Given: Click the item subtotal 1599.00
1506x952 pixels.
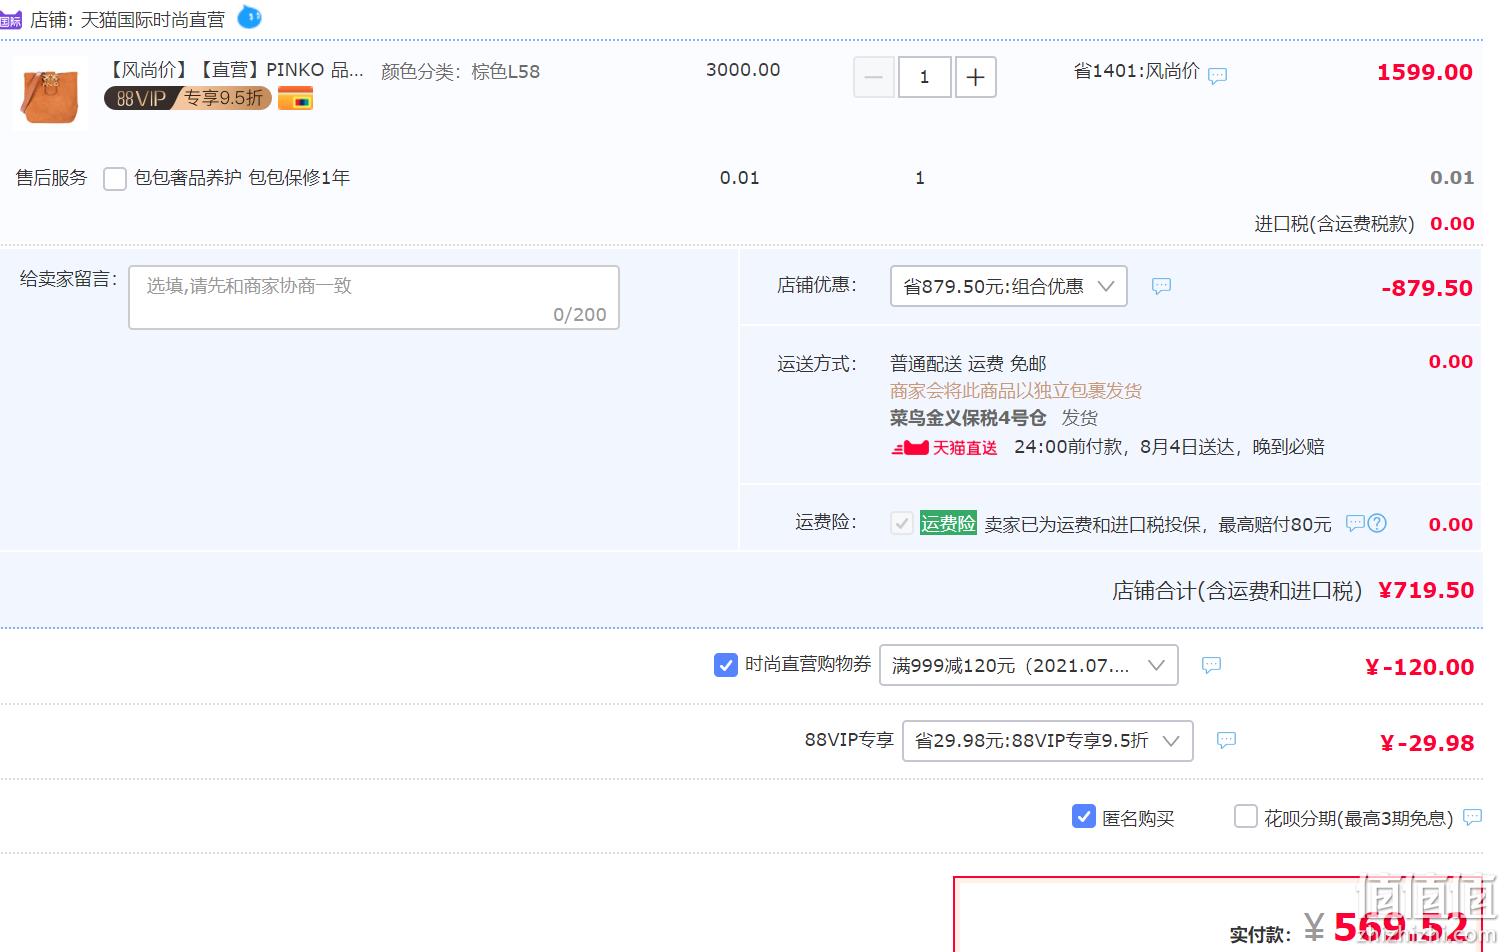Looking at the screenshot, I should click(x=1425, y=72).
